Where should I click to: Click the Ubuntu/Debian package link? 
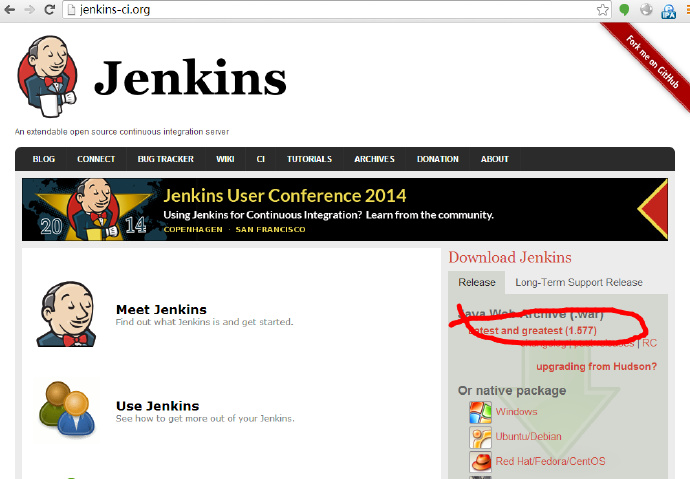click(x=529, y=437)
